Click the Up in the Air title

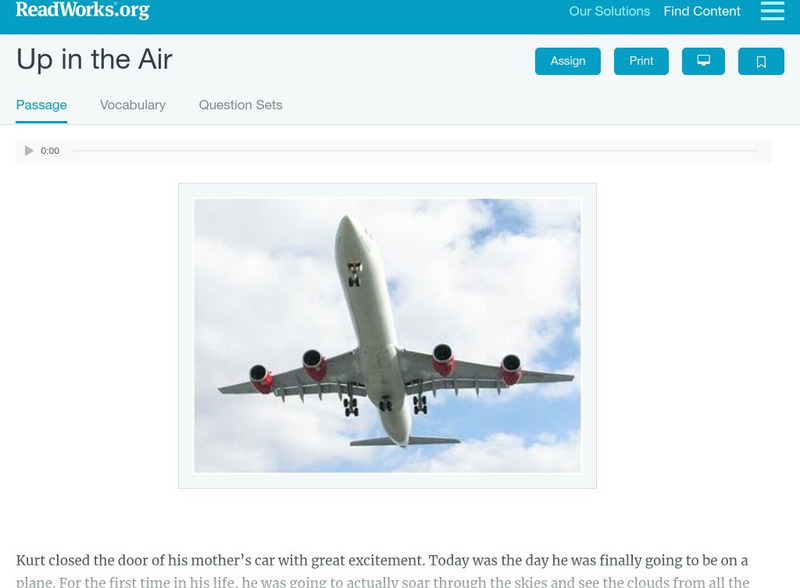pyautogui.click(x=94, y=59)
